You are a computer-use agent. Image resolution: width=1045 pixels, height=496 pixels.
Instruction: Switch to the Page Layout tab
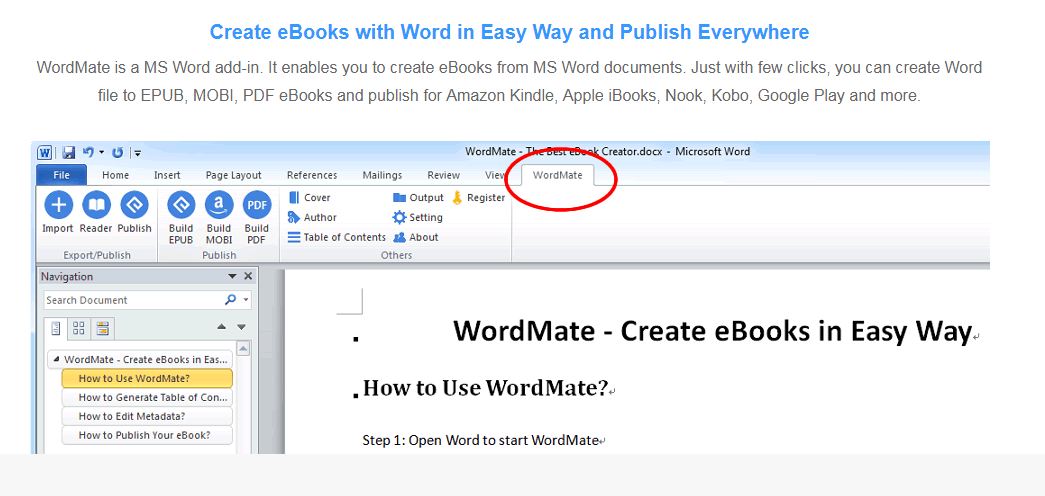[233, 175]
